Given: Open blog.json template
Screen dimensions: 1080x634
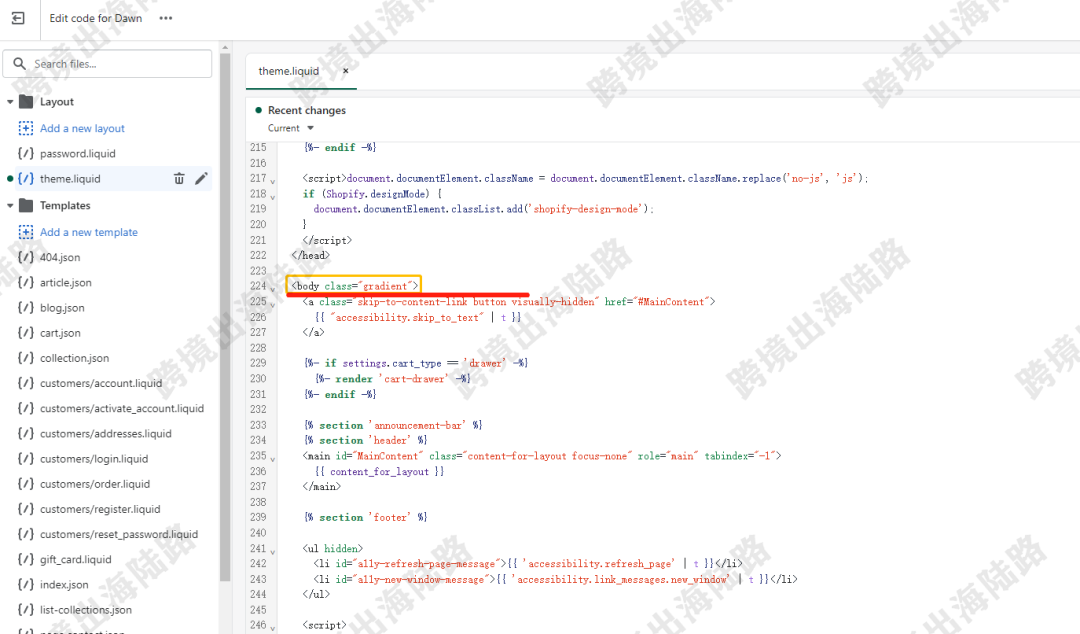Looking at the screenshot, I should [62, 308].
